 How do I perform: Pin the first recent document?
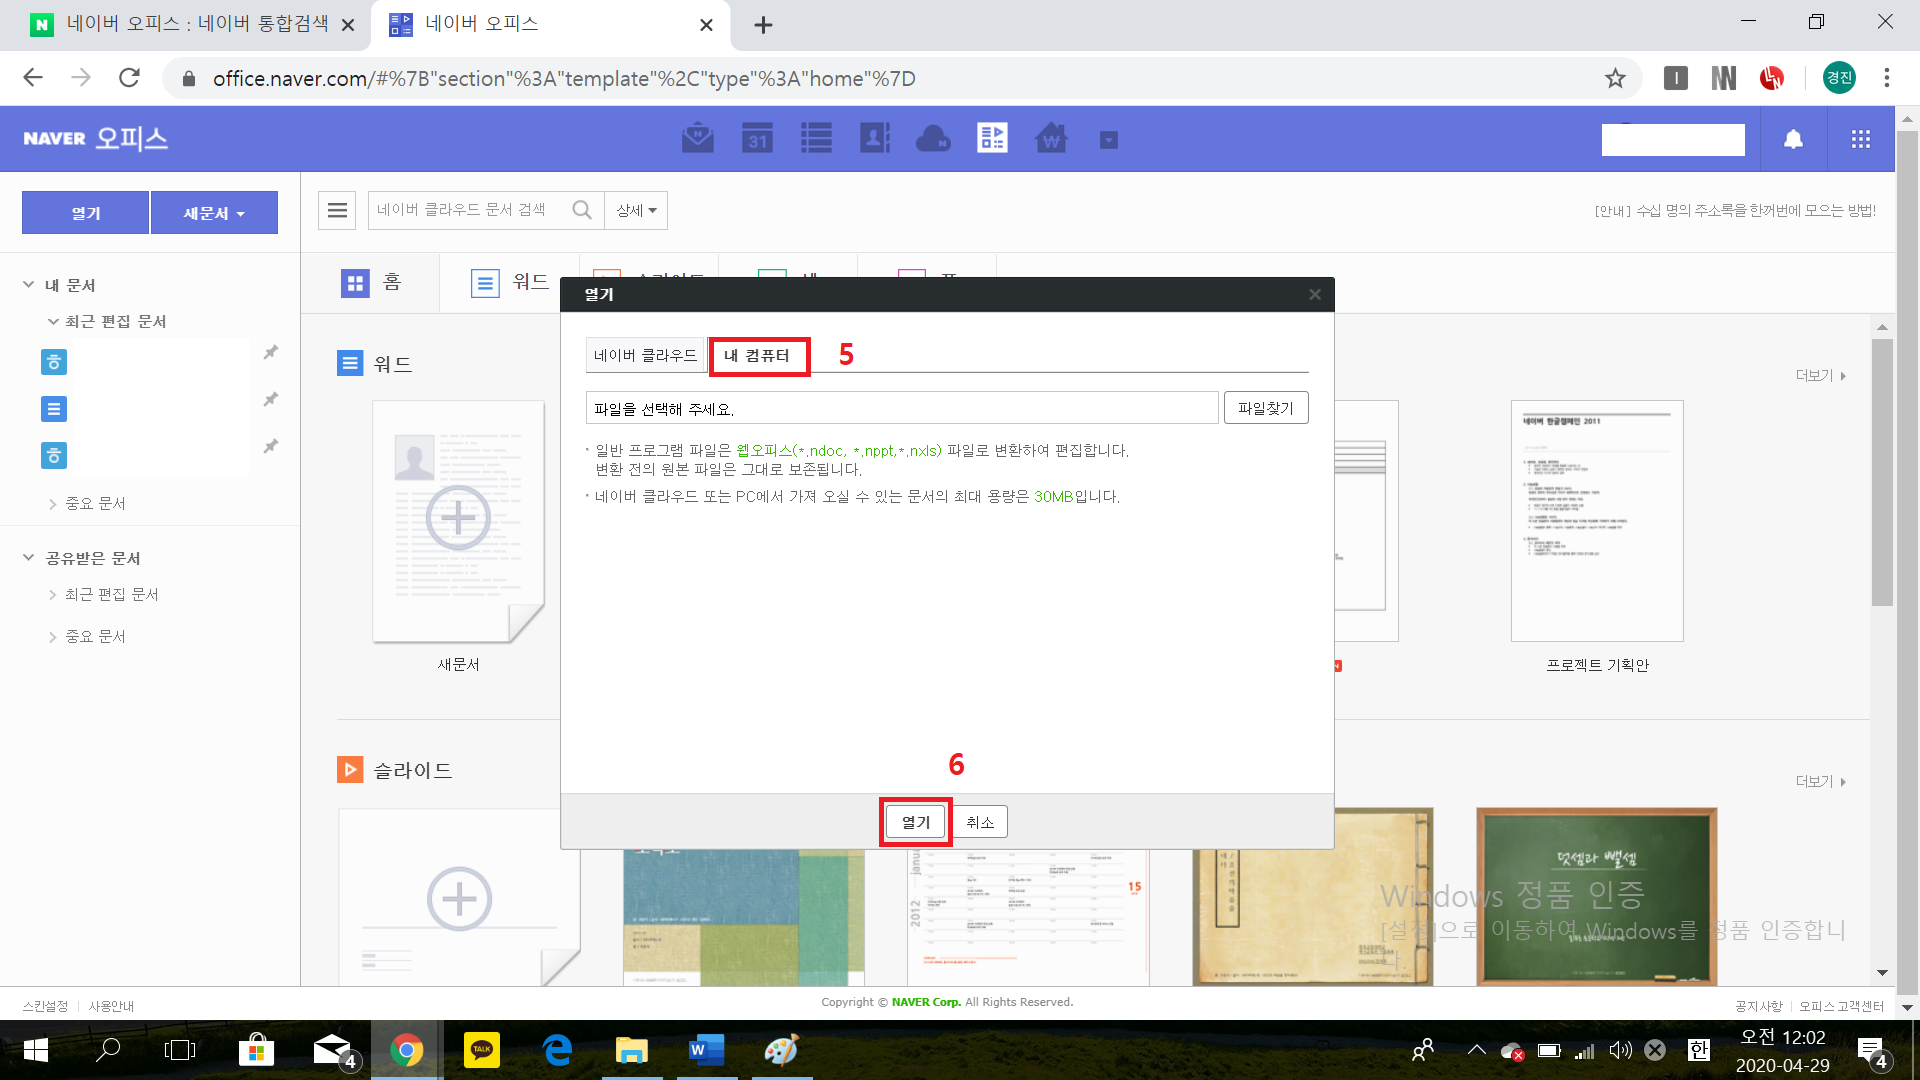[270, 352]
